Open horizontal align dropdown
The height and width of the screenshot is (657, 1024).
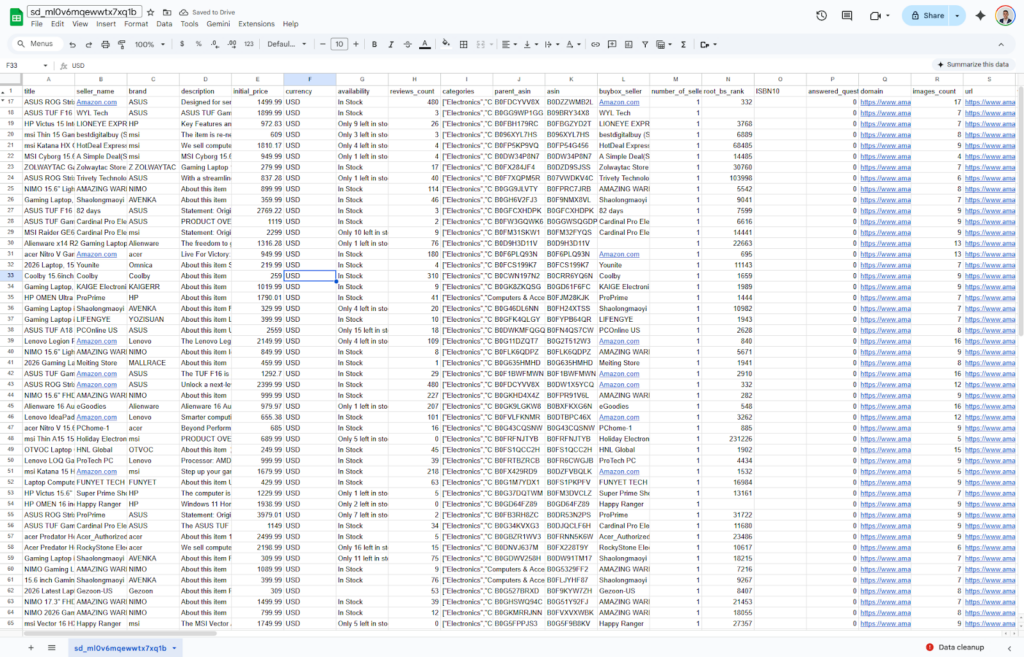click(x=507, y=44)
